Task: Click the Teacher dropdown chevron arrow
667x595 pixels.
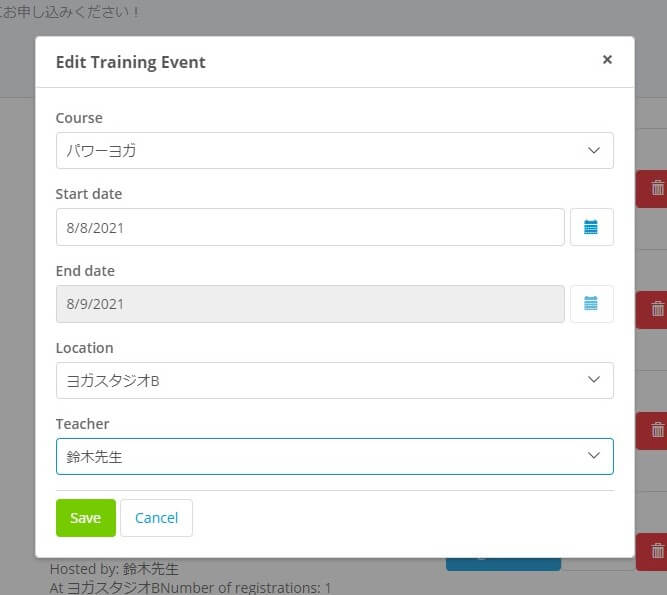Action: tap(594, 456)
